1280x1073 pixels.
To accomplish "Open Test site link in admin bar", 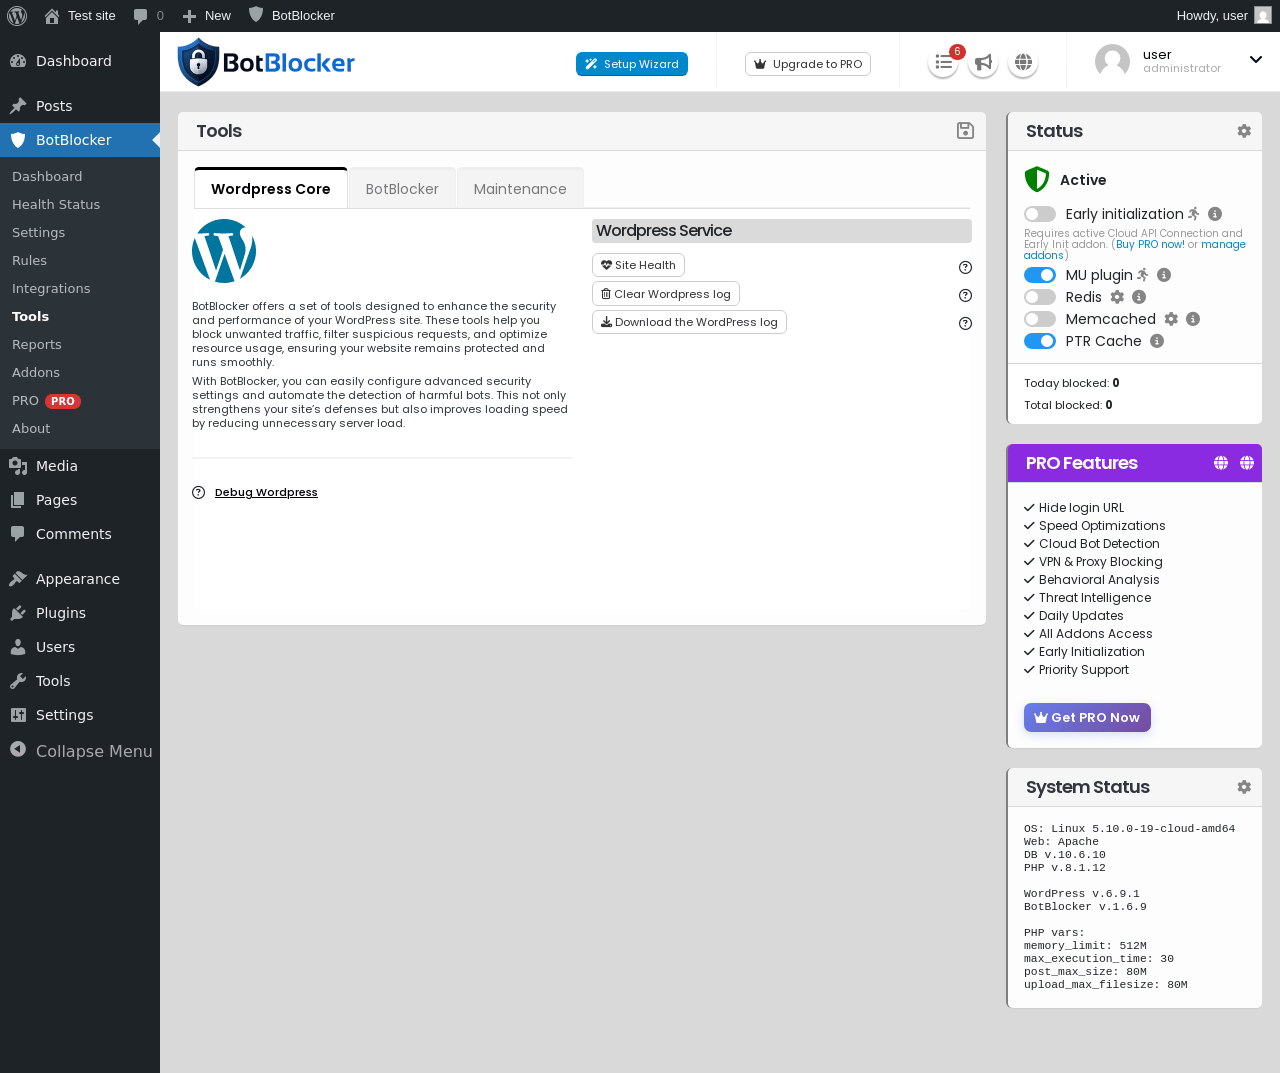I will click(x=80, y=15).
